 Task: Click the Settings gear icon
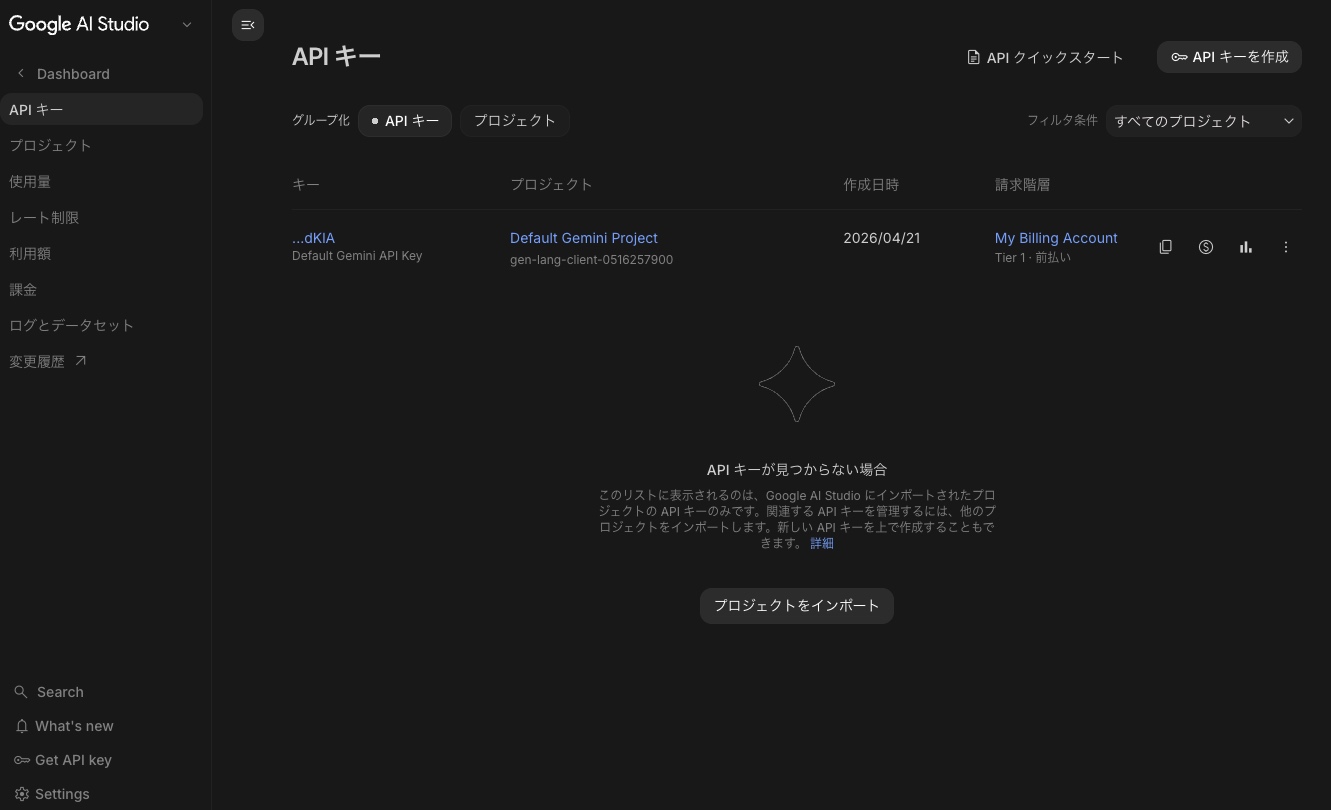[x=21, y=794]
